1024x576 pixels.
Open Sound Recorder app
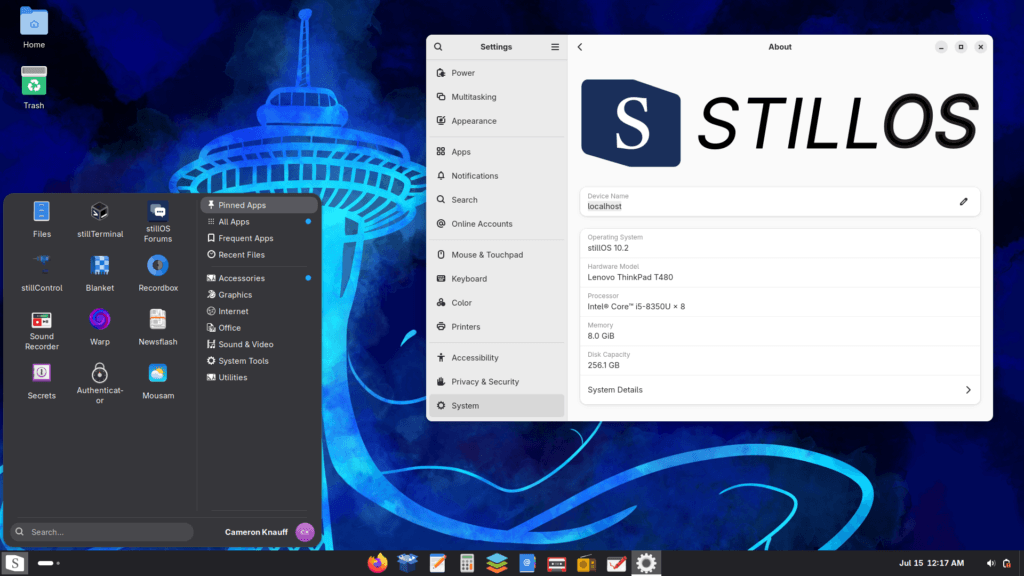(41, 330)
